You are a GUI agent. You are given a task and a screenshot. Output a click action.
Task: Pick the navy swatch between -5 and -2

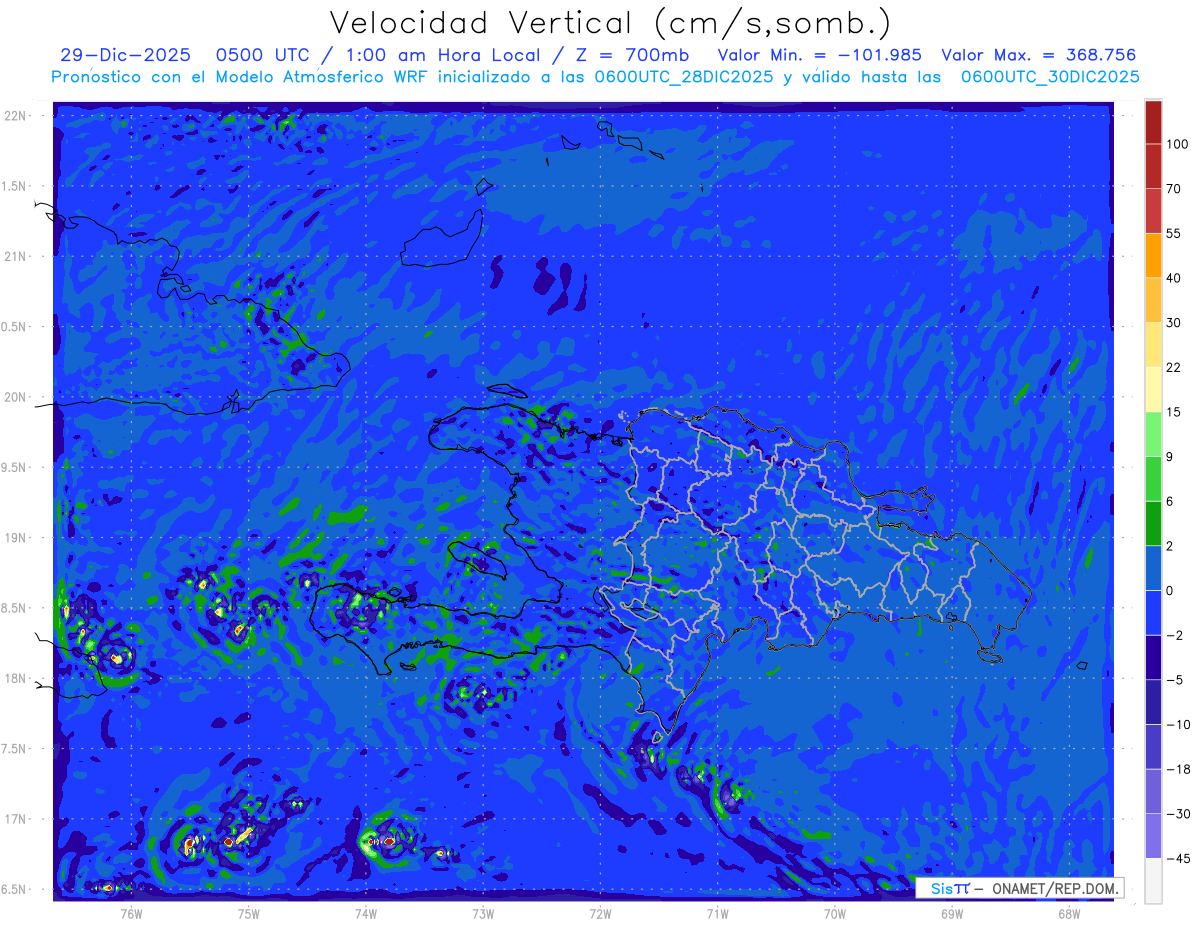point(1153,657)
